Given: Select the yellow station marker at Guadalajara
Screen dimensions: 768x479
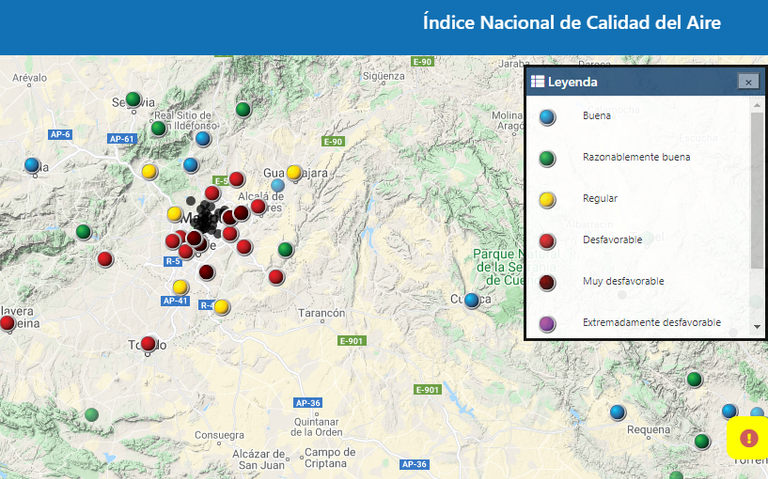Looking at the screenshot, I should [x=294, y=172].
